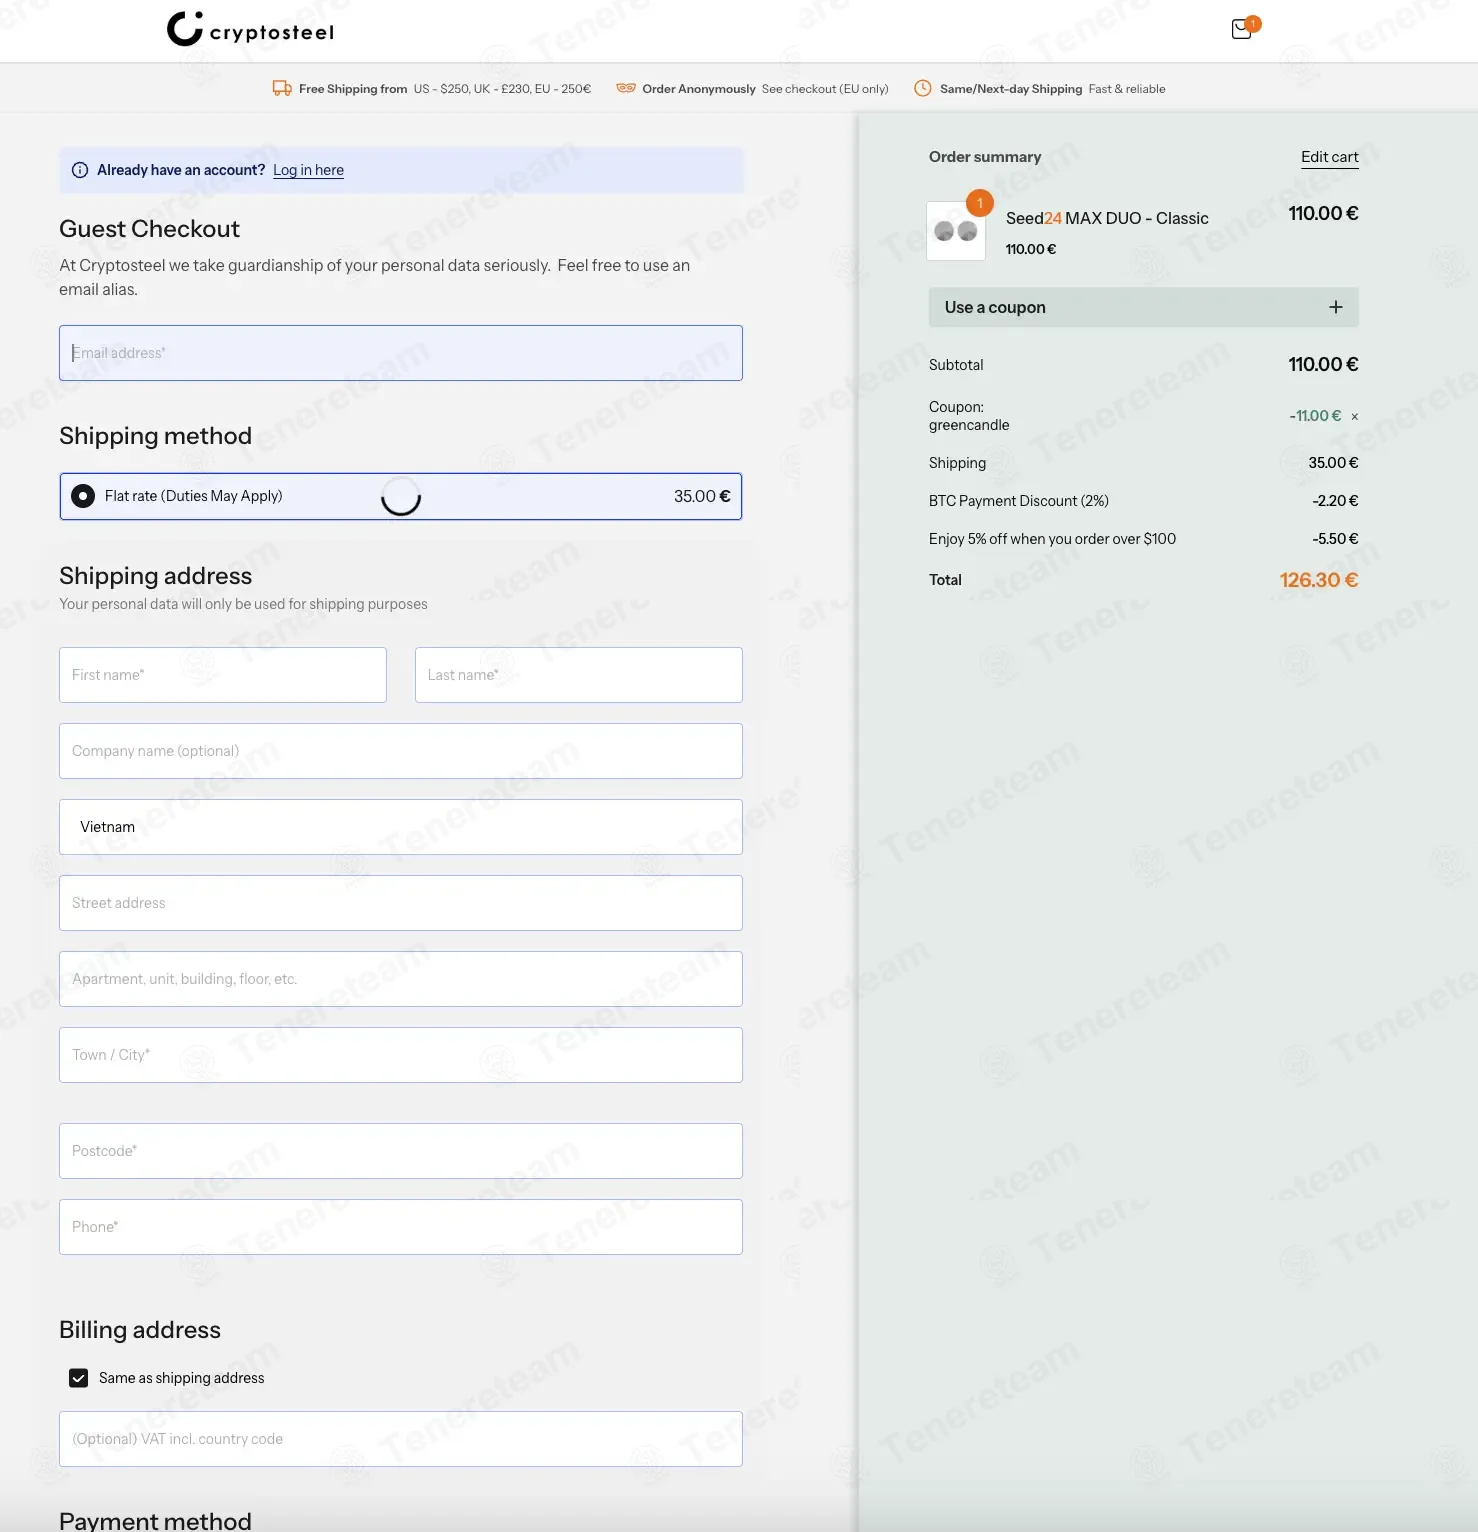
Task: Click the anonymous order mask icon
Action: coord(626,88)
